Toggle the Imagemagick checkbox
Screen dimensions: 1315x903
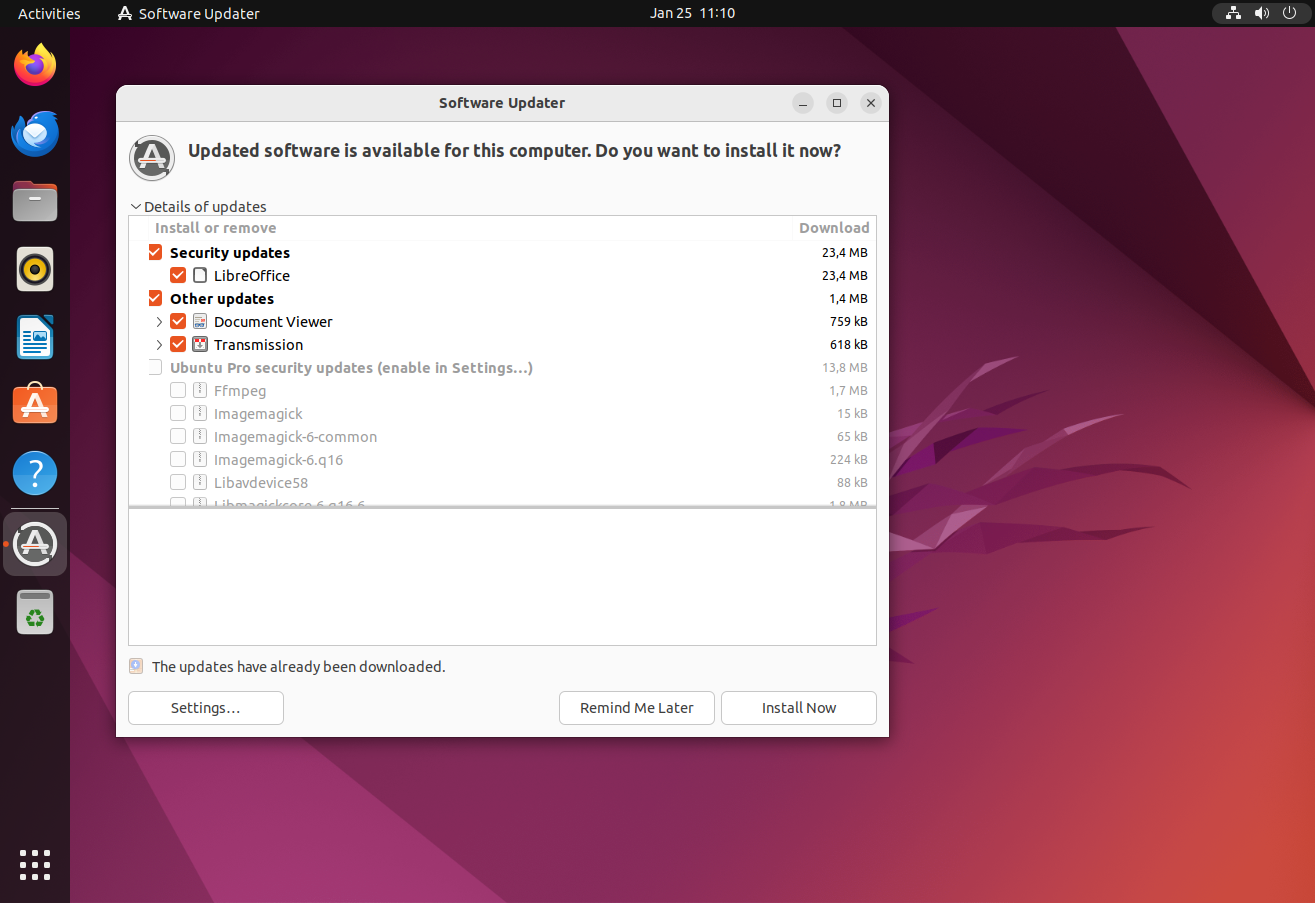(178, 413)
